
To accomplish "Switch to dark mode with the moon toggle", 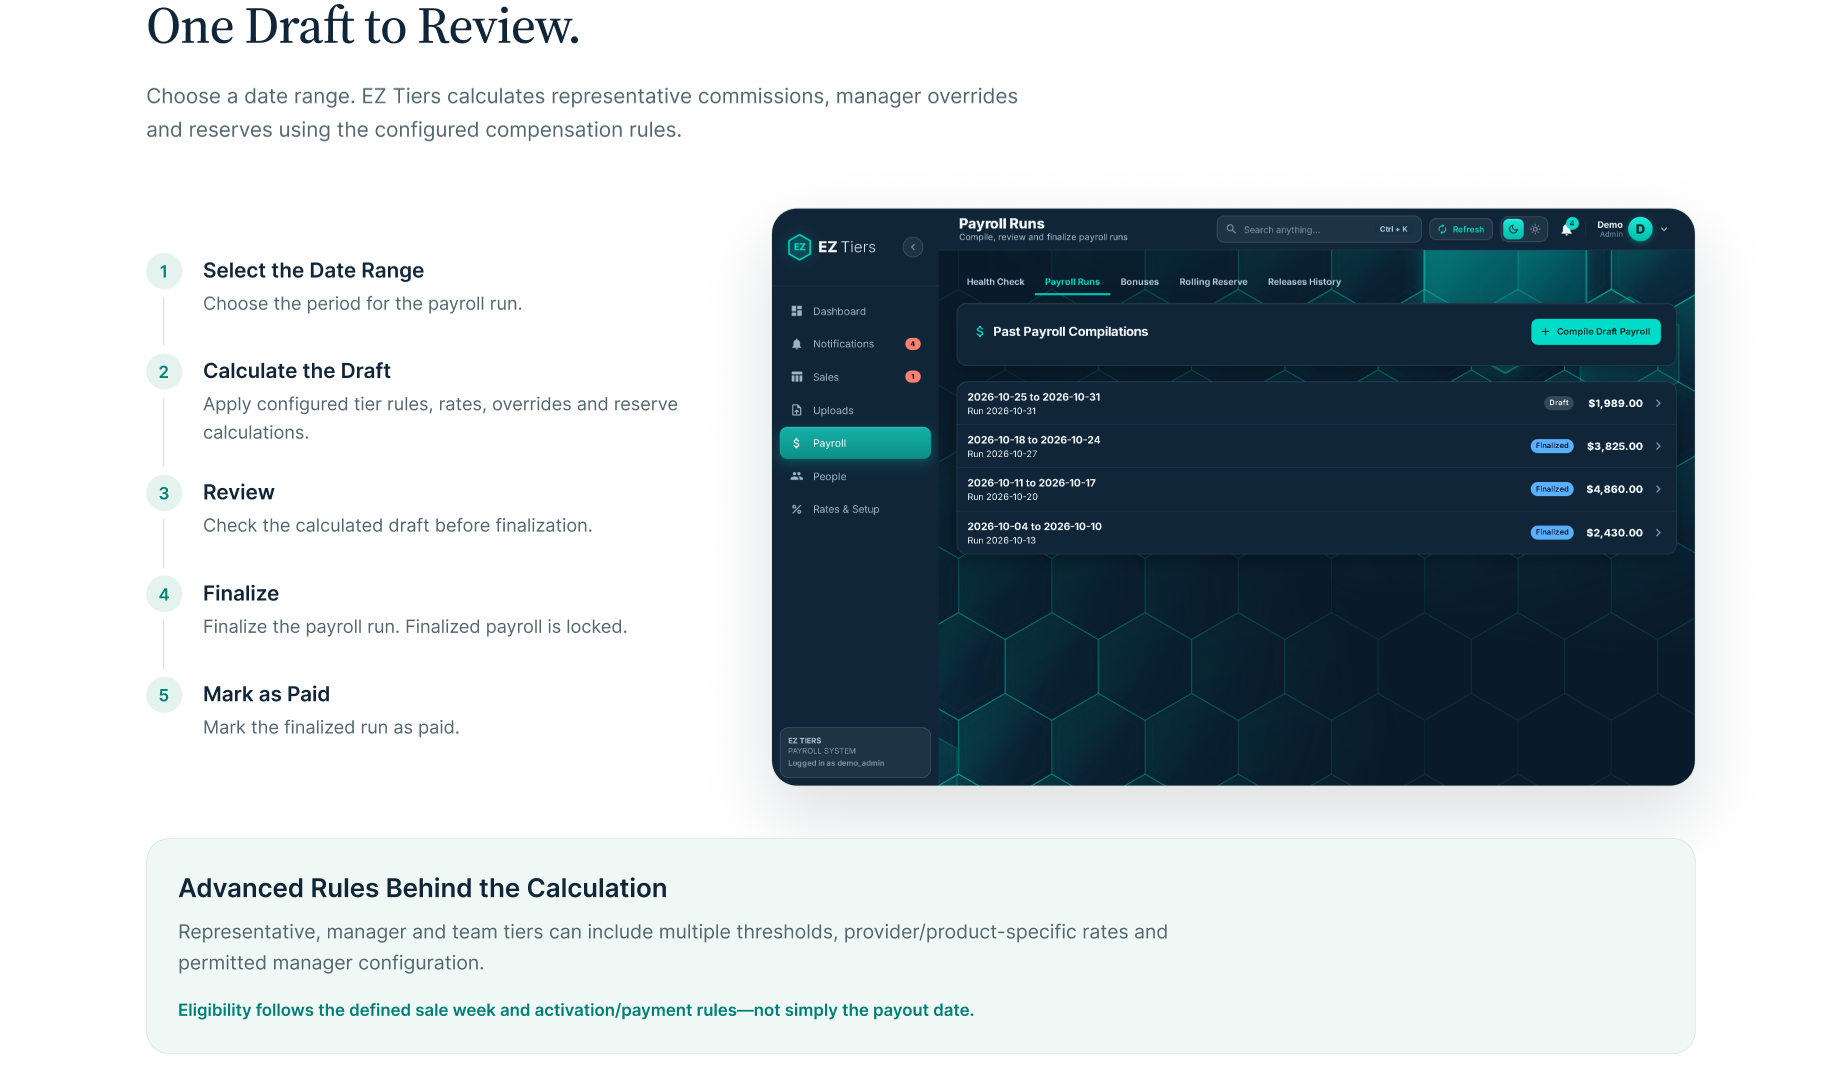I will coord(1514,229).
